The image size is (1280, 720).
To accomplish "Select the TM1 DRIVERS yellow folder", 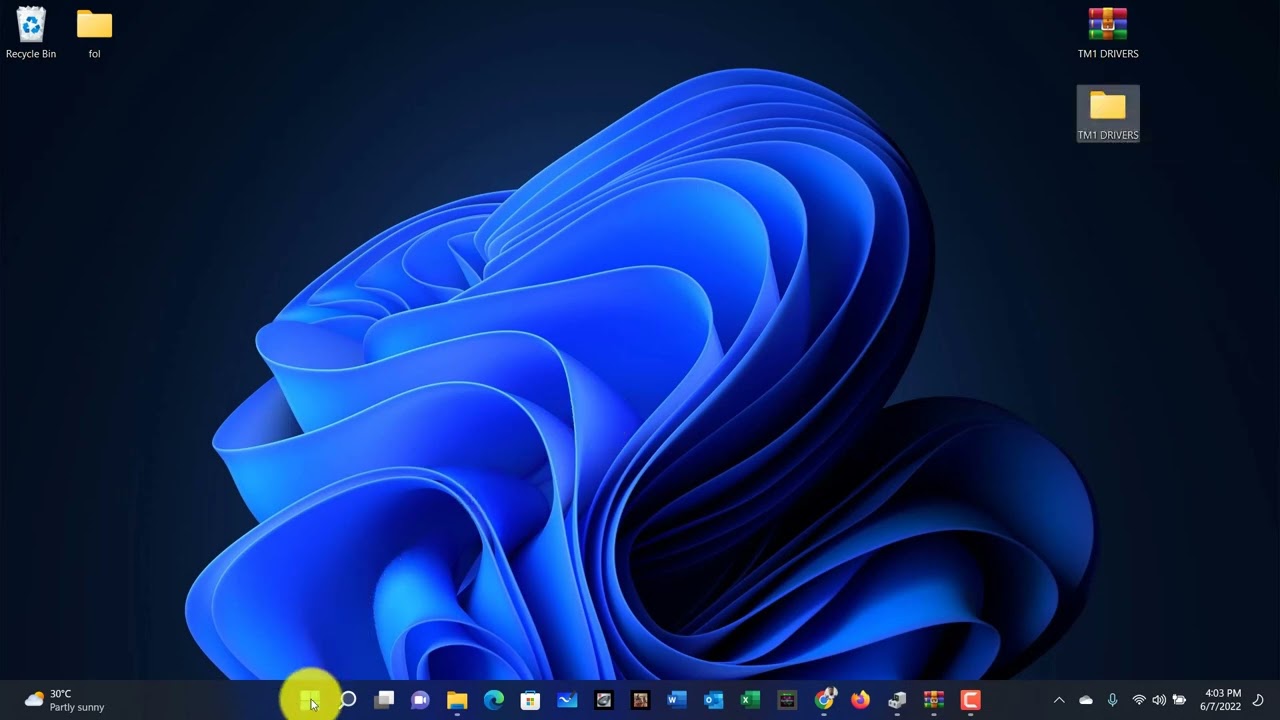I will click(1108, 114).
